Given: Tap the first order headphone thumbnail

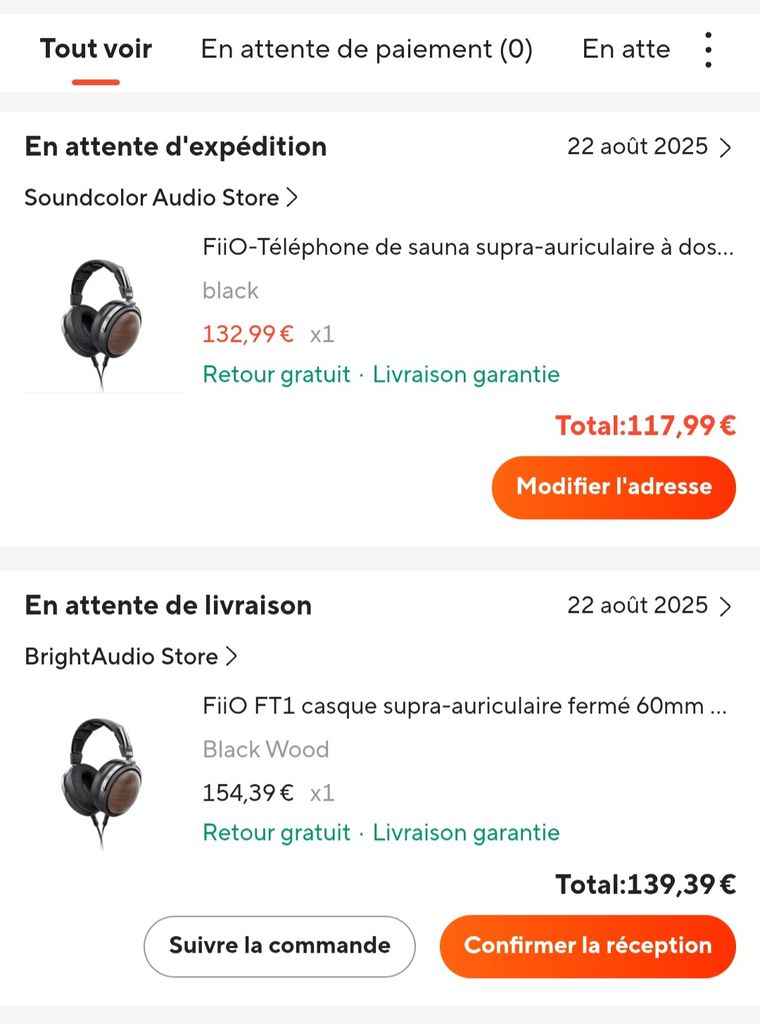Looking at the screenshot, I should point(101,314).
